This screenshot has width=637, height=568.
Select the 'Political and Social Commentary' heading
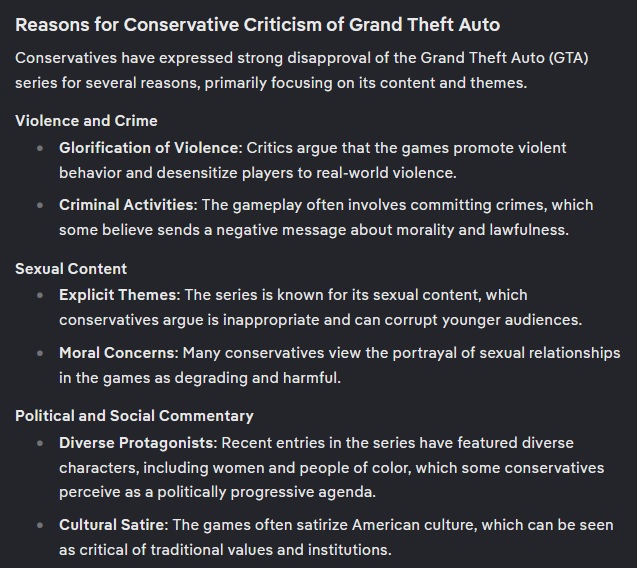click(134, 416)
